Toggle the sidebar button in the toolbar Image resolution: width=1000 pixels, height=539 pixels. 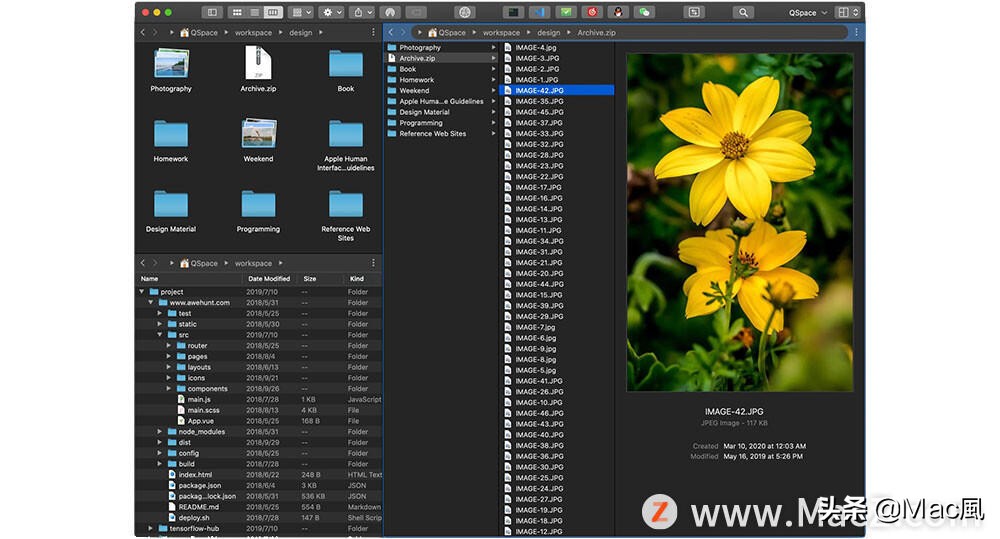click(x=211, y=12)
